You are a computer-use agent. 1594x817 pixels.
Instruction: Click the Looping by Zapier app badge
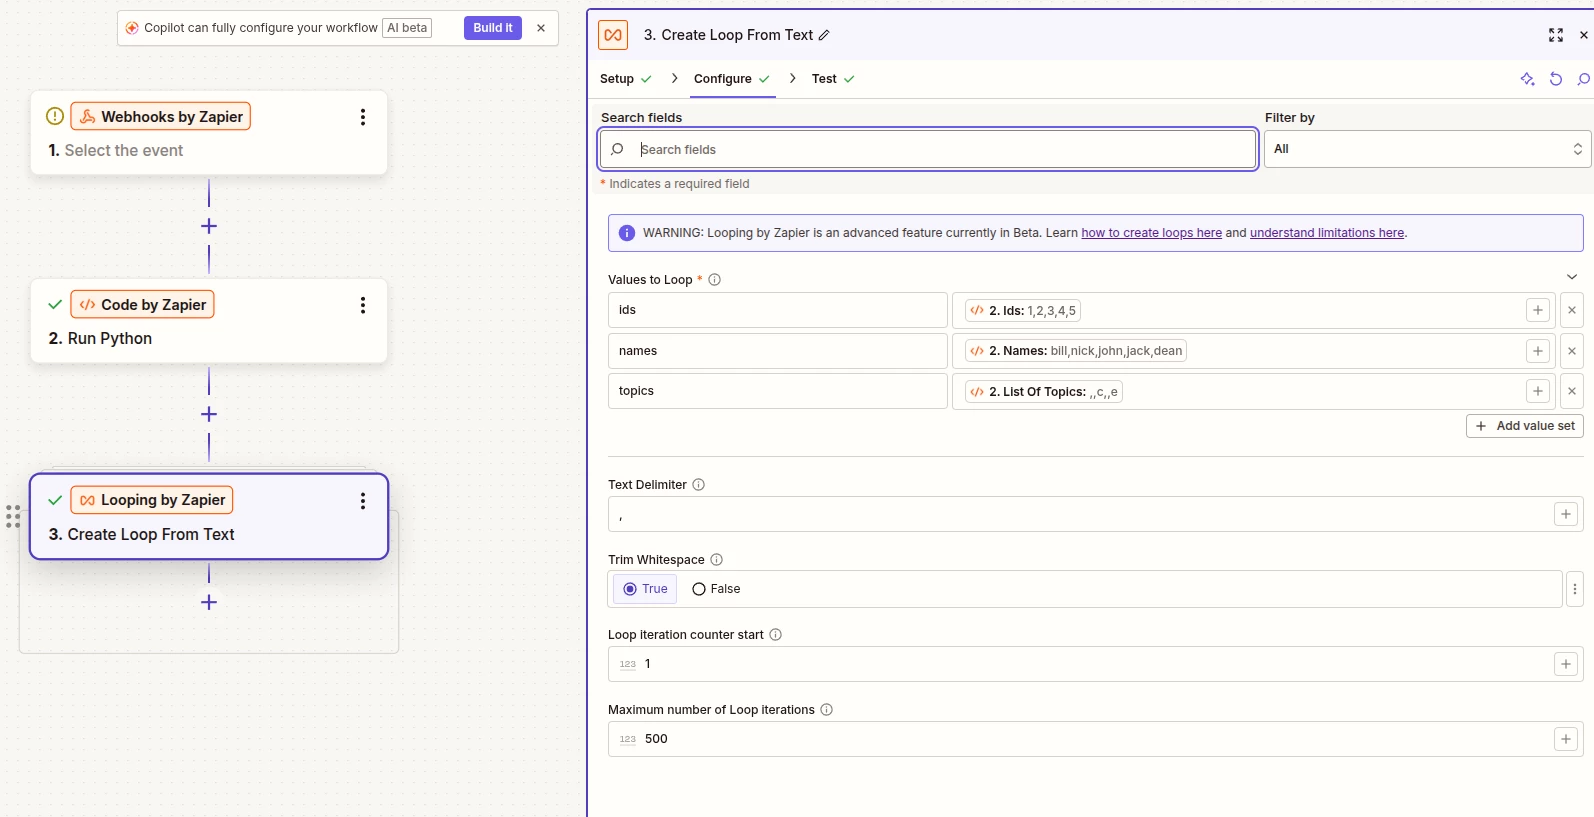point(152,500)
